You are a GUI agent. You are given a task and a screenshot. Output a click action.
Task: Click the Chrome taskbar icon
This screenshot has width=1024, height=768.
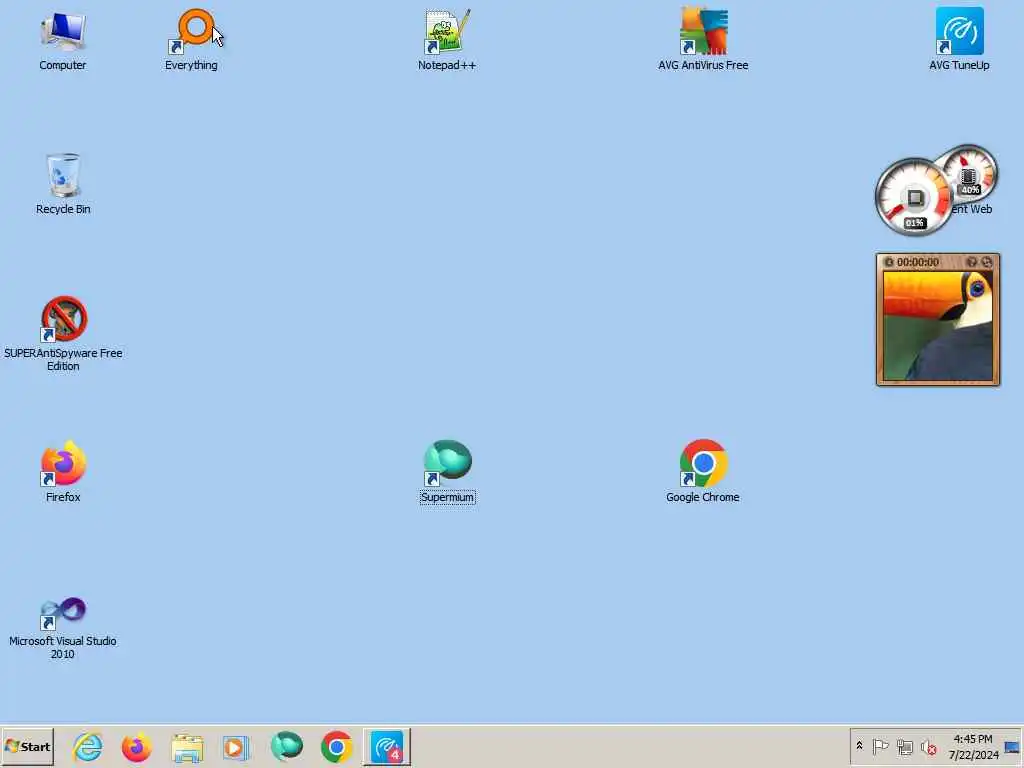[x=336, y=746]
